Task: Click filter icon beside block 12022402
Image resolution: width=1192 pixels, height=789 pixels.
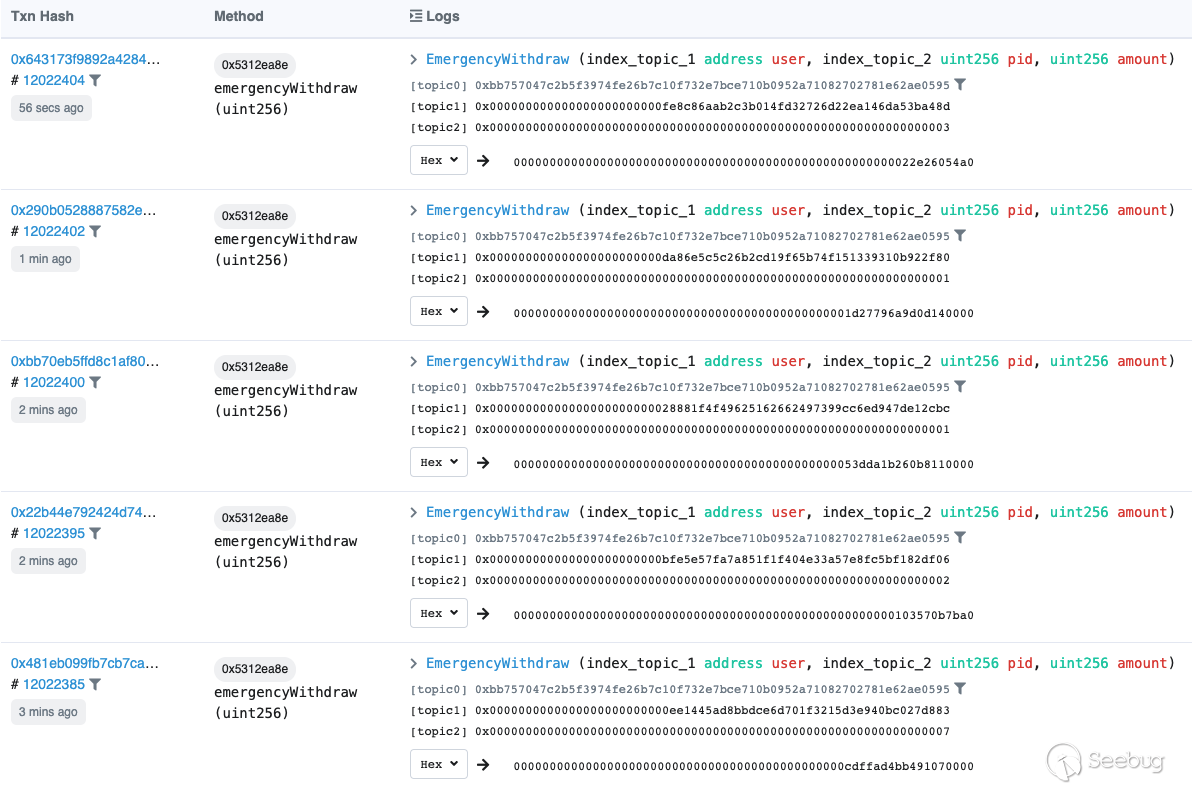Action: click(x=96, y=231)
